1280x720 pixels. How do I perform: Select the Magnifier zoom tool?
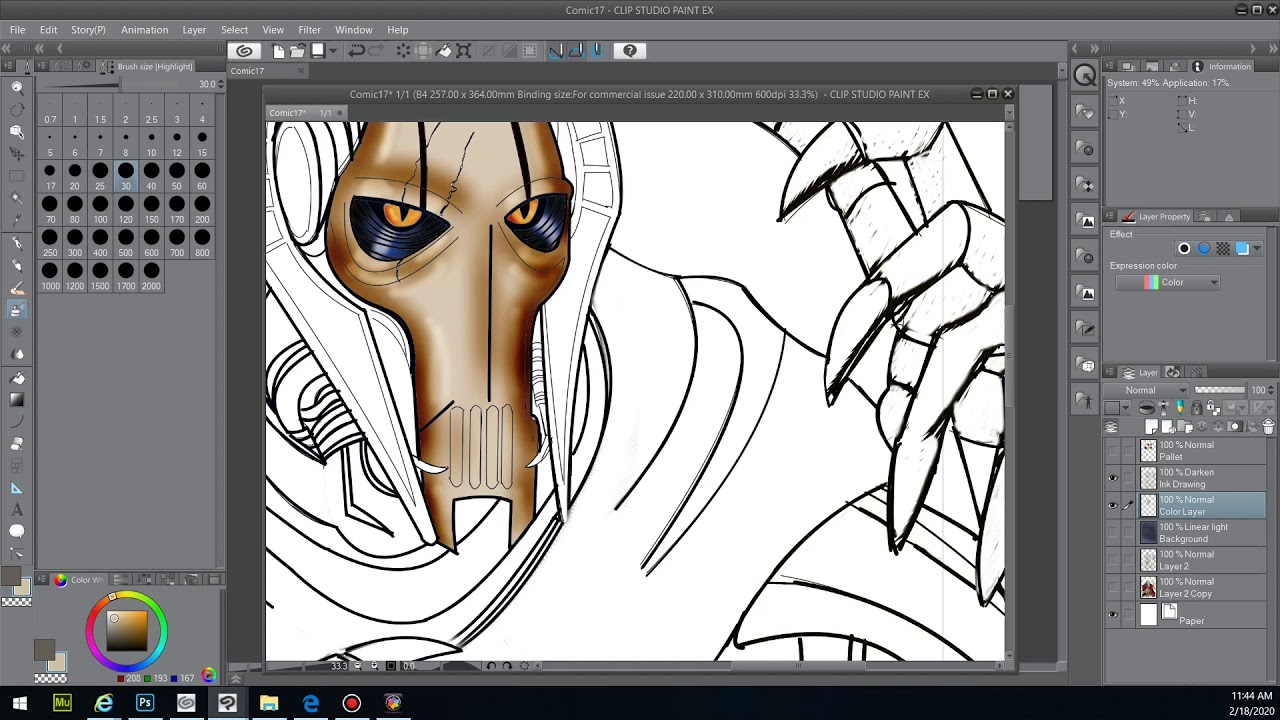(x=17, y=88)
